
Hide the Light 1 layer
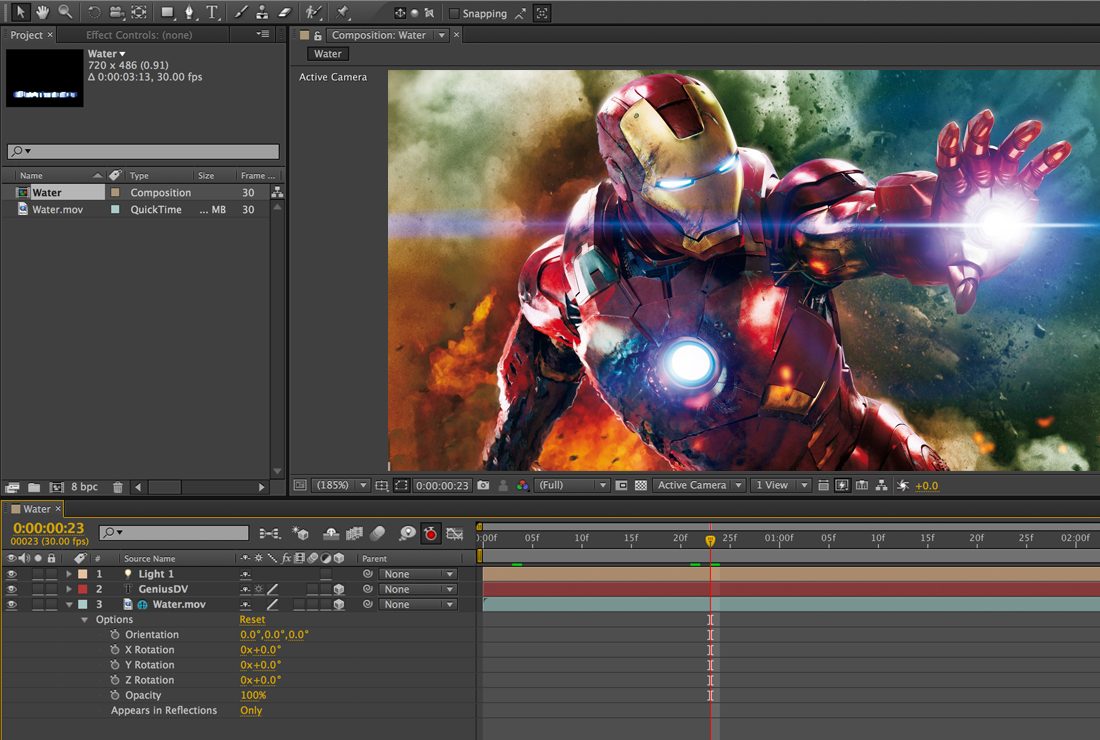[11, 574]
